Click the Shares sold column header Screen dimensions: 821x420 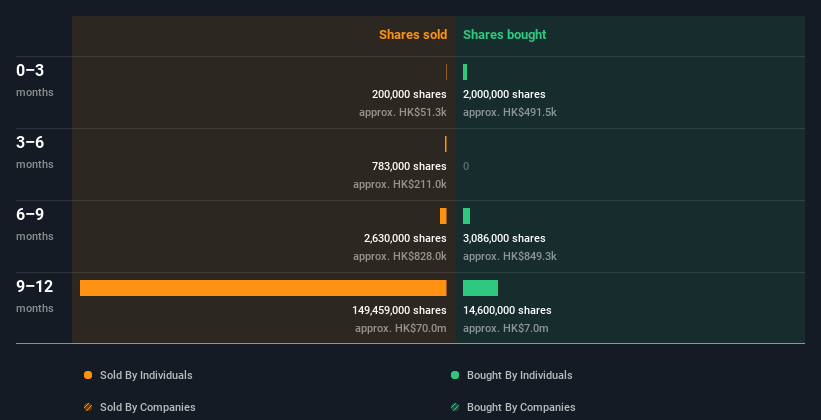[413, 35]
